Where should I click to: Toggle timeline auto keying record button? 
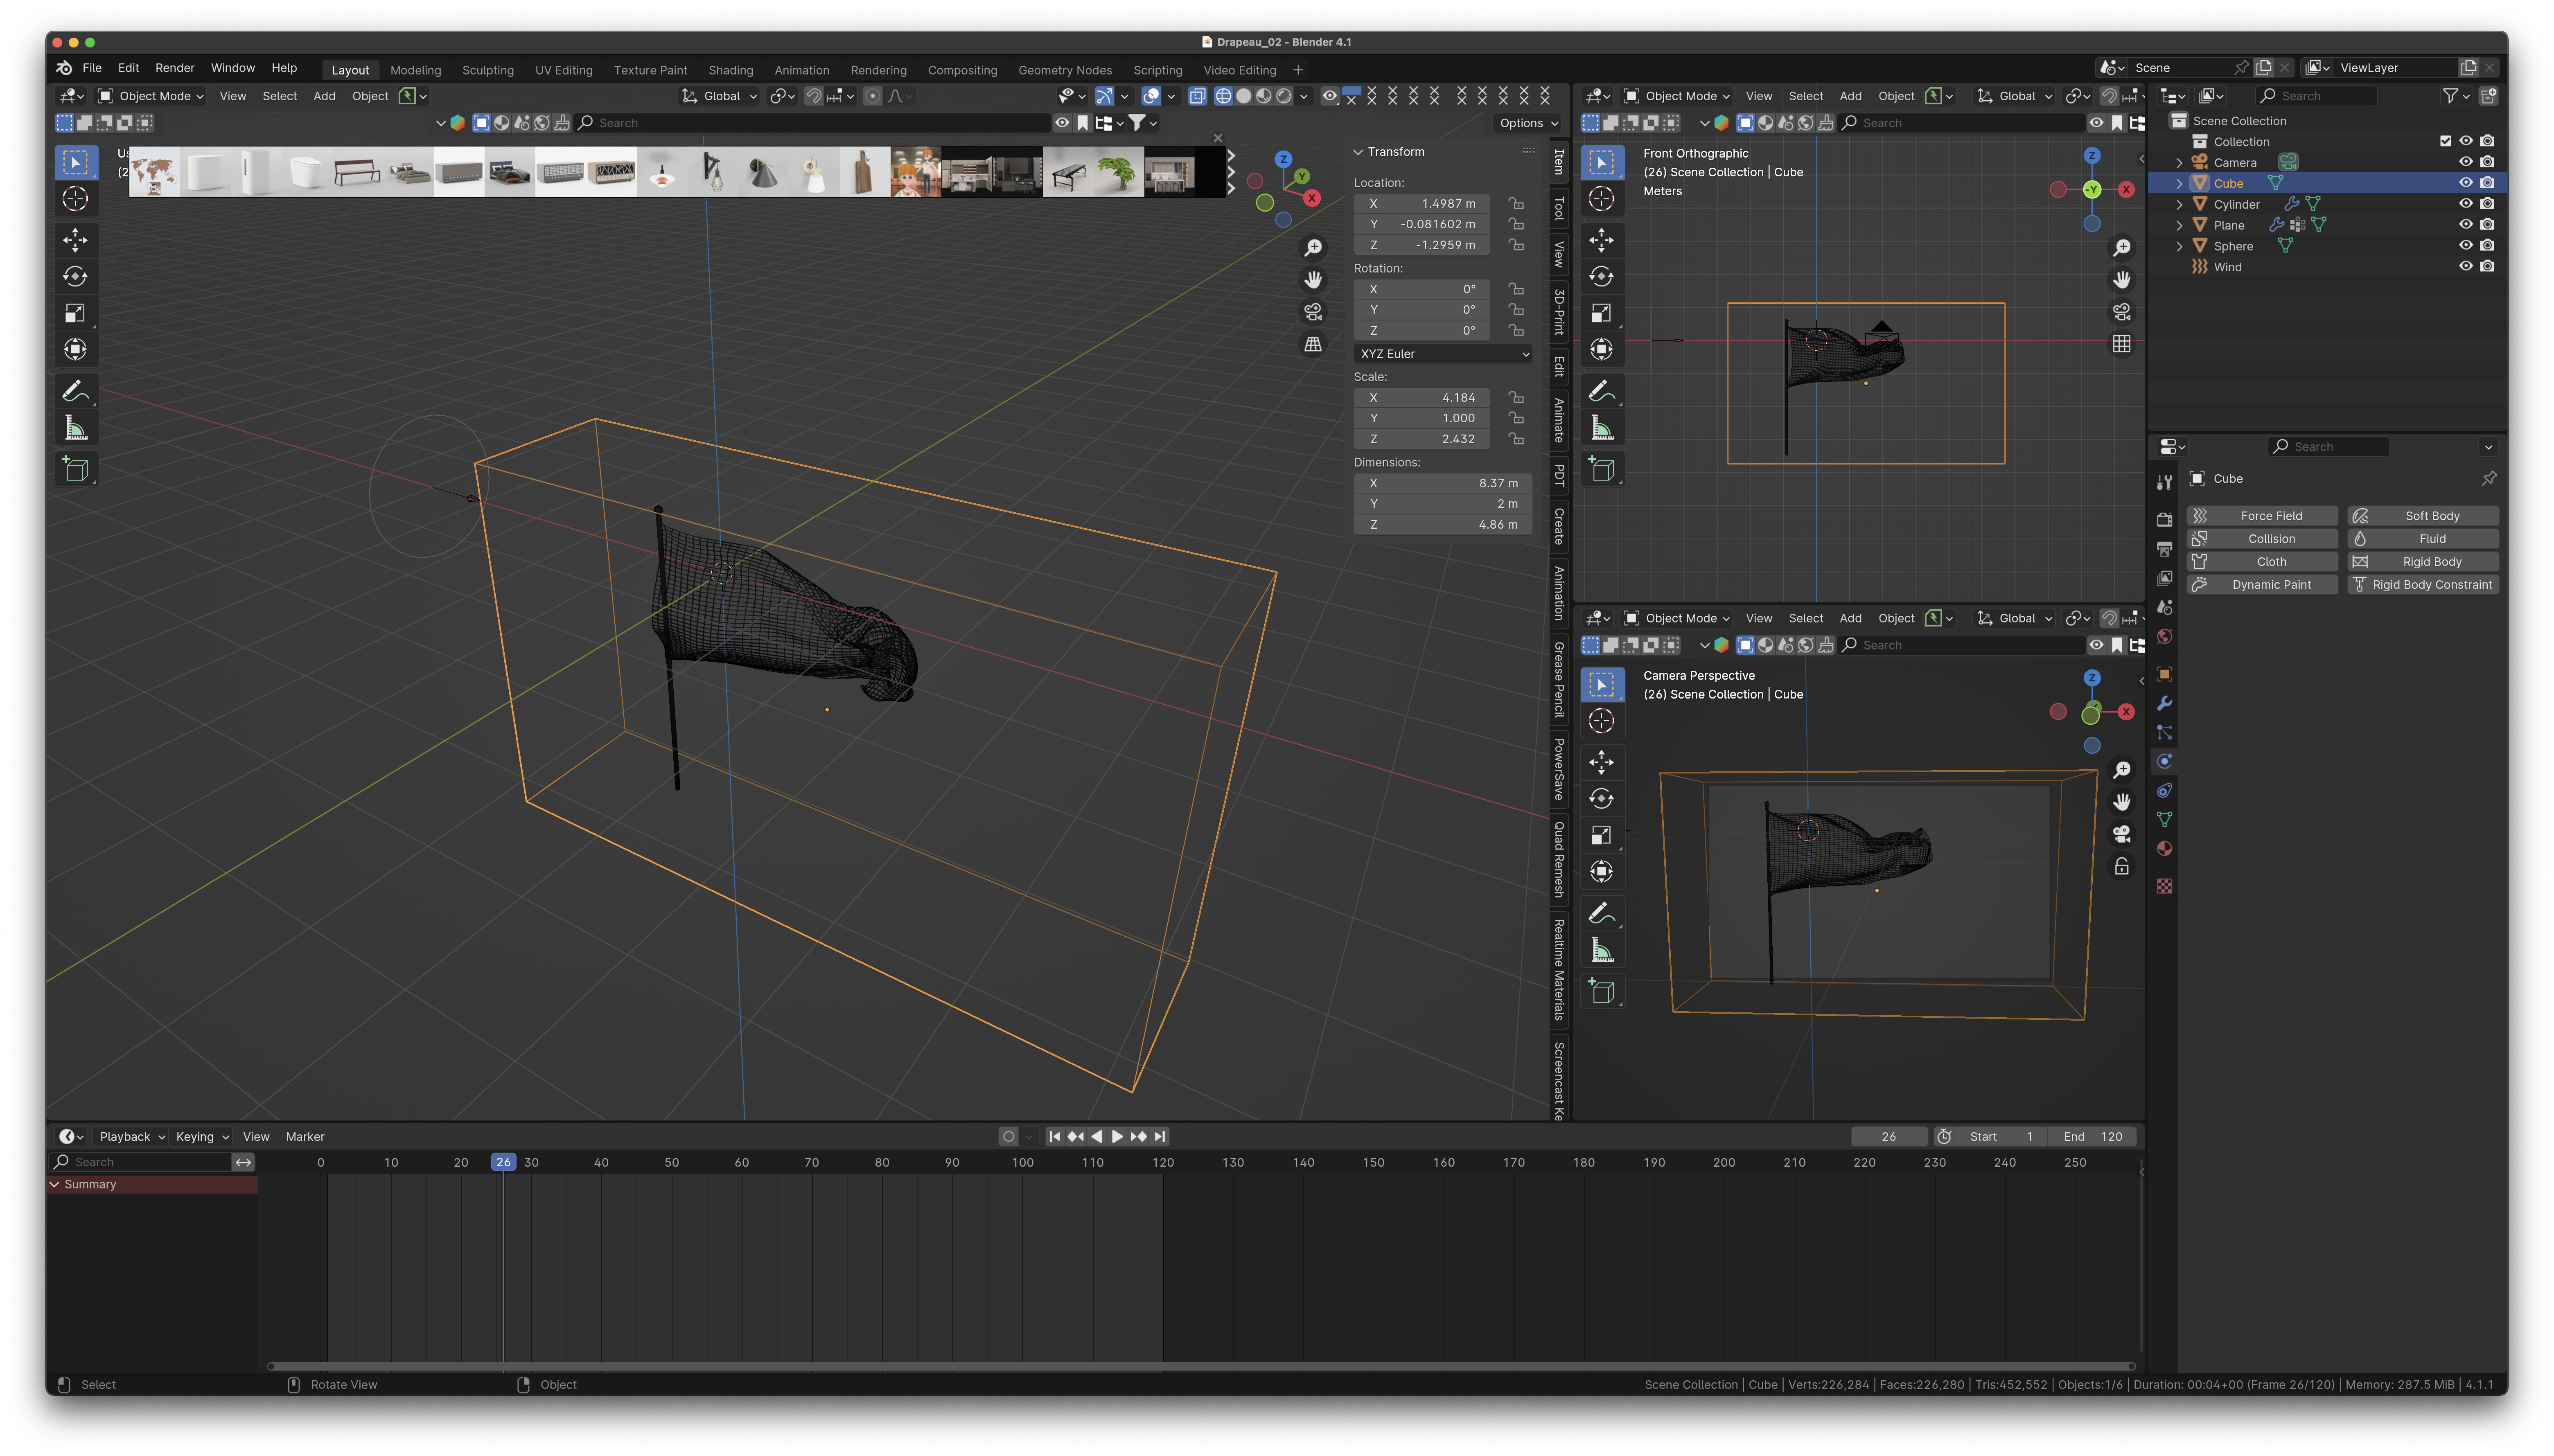pos(1008,1136)
